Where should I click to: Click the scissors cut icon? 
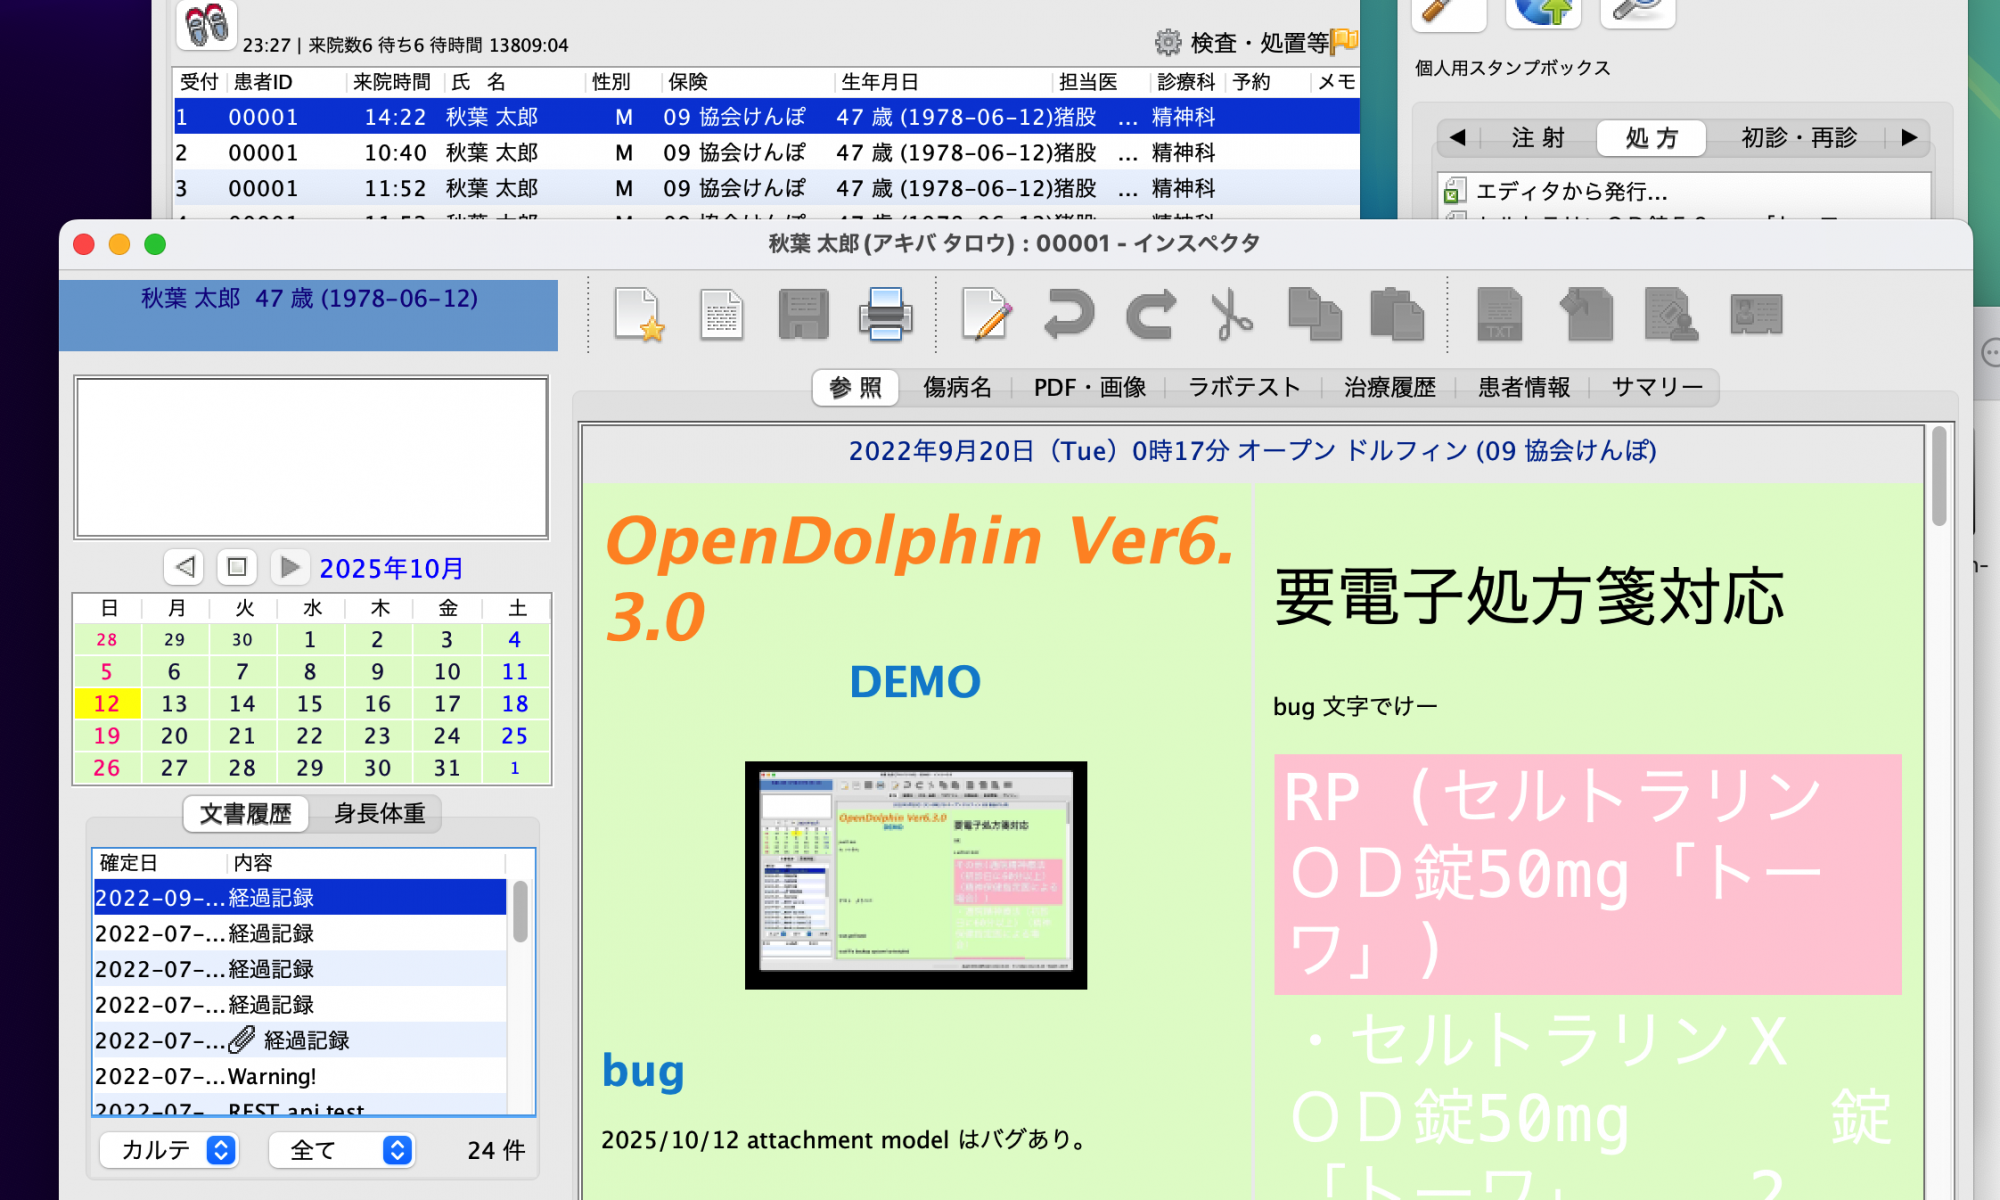(x=1232, y=315)
